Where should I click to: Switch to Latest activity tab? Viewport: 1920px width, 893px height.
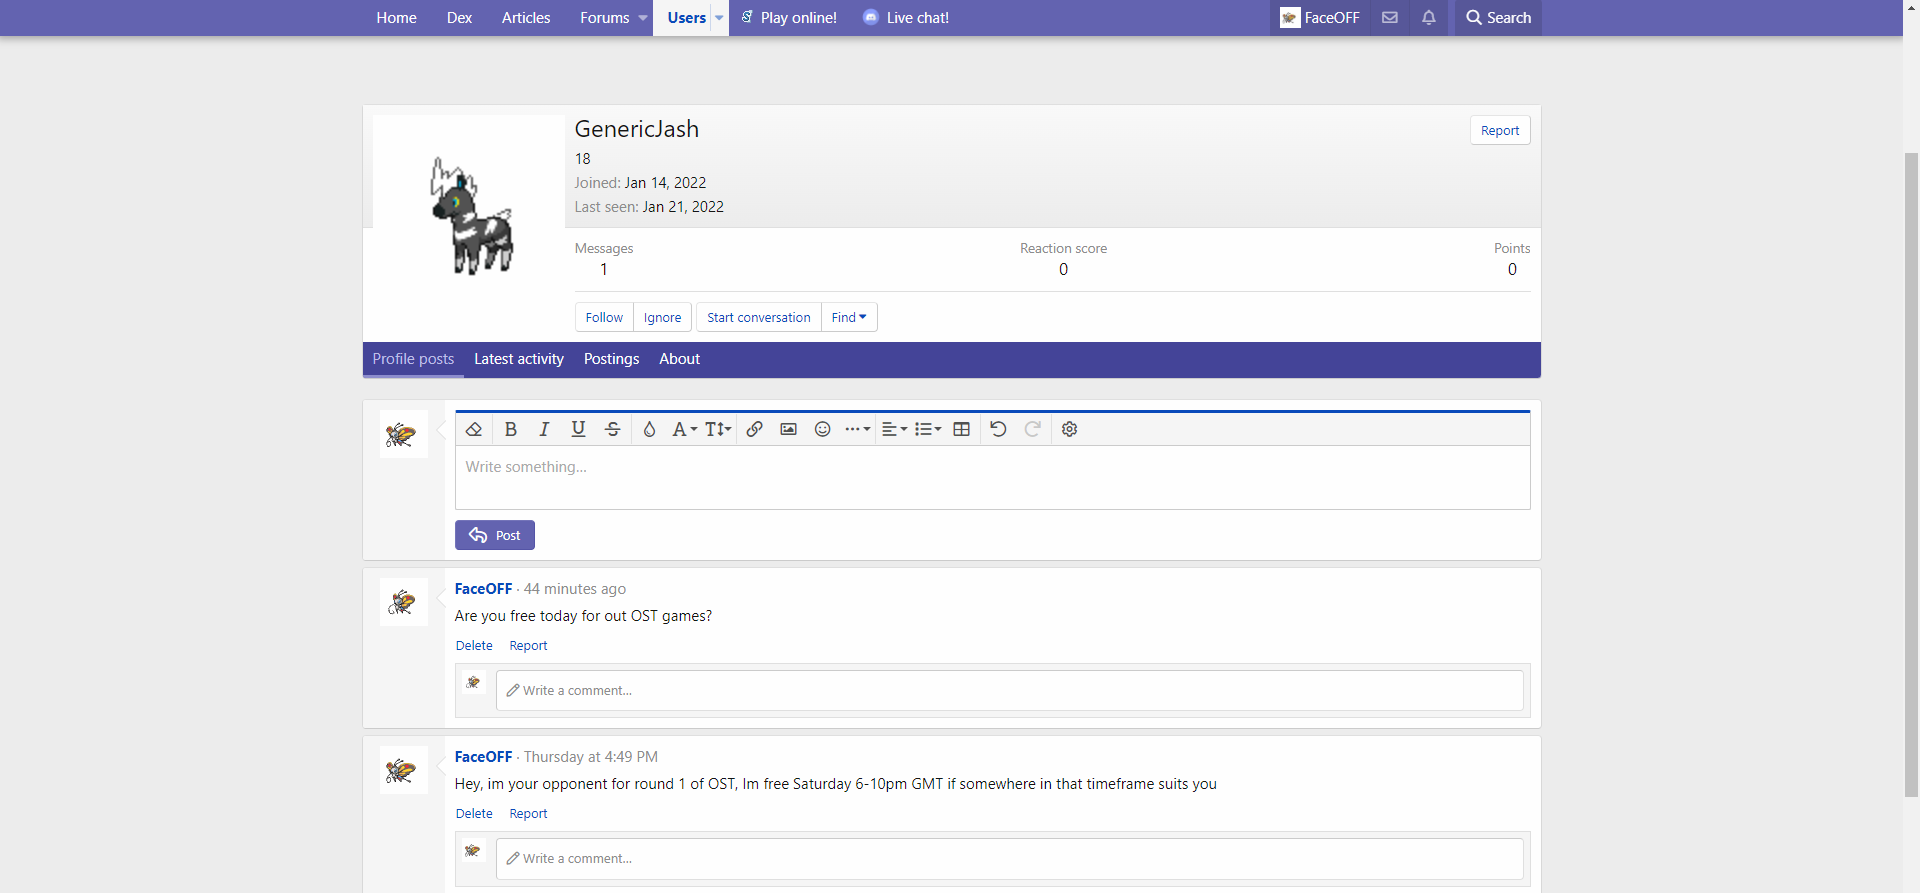click(519, 359)
